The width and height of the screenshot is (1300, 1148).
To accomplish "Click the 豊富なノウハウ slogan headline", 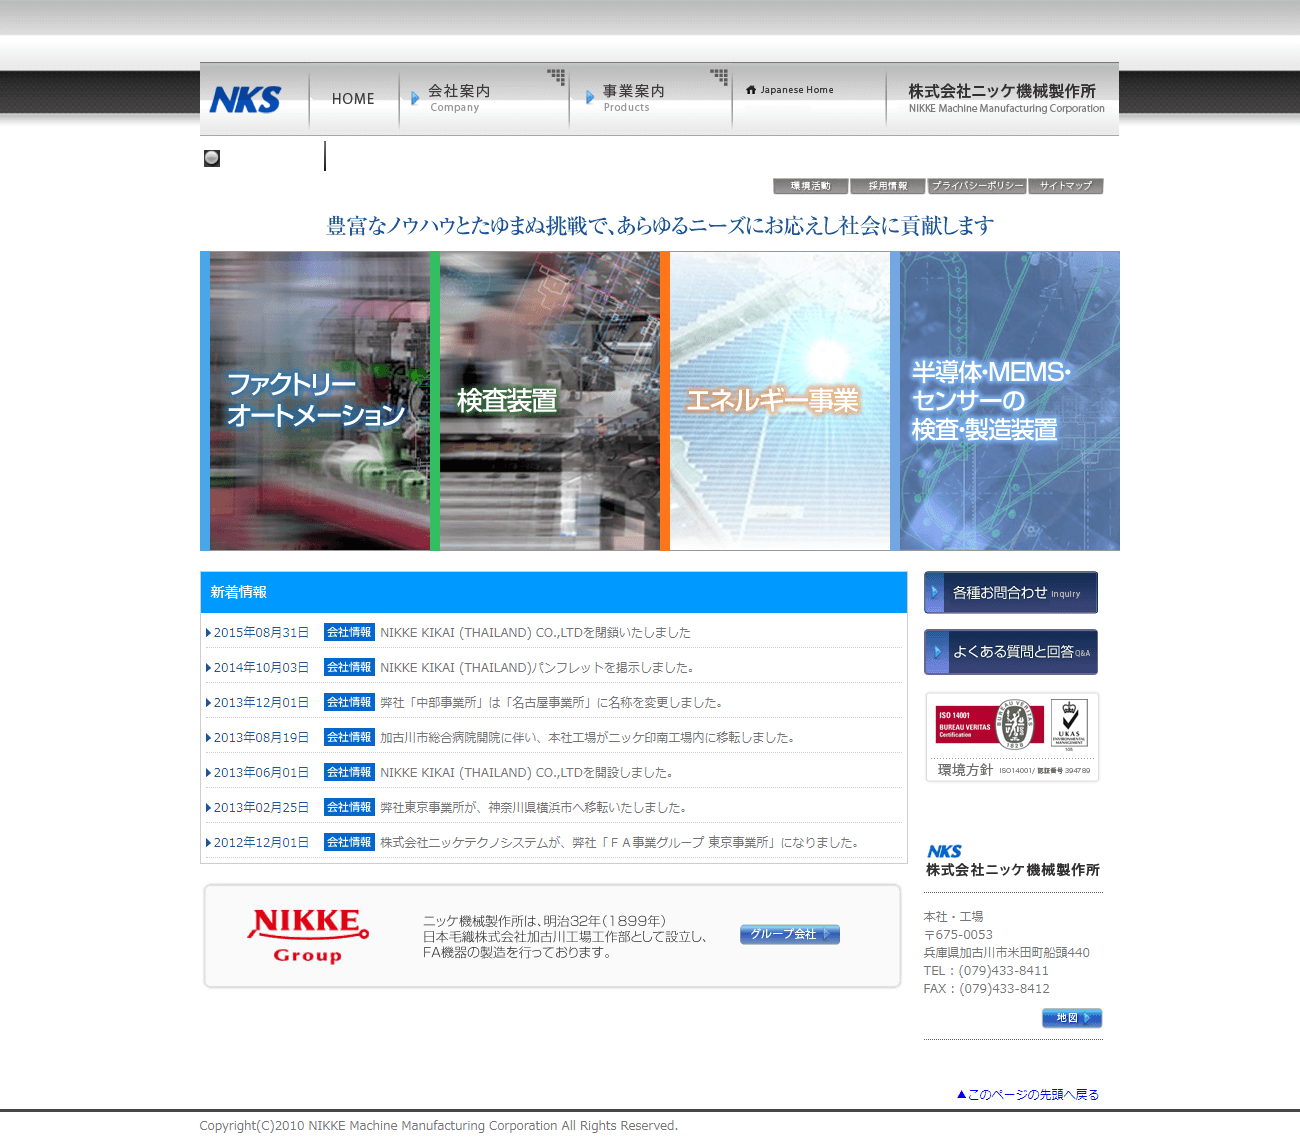I will click(660, 226).
